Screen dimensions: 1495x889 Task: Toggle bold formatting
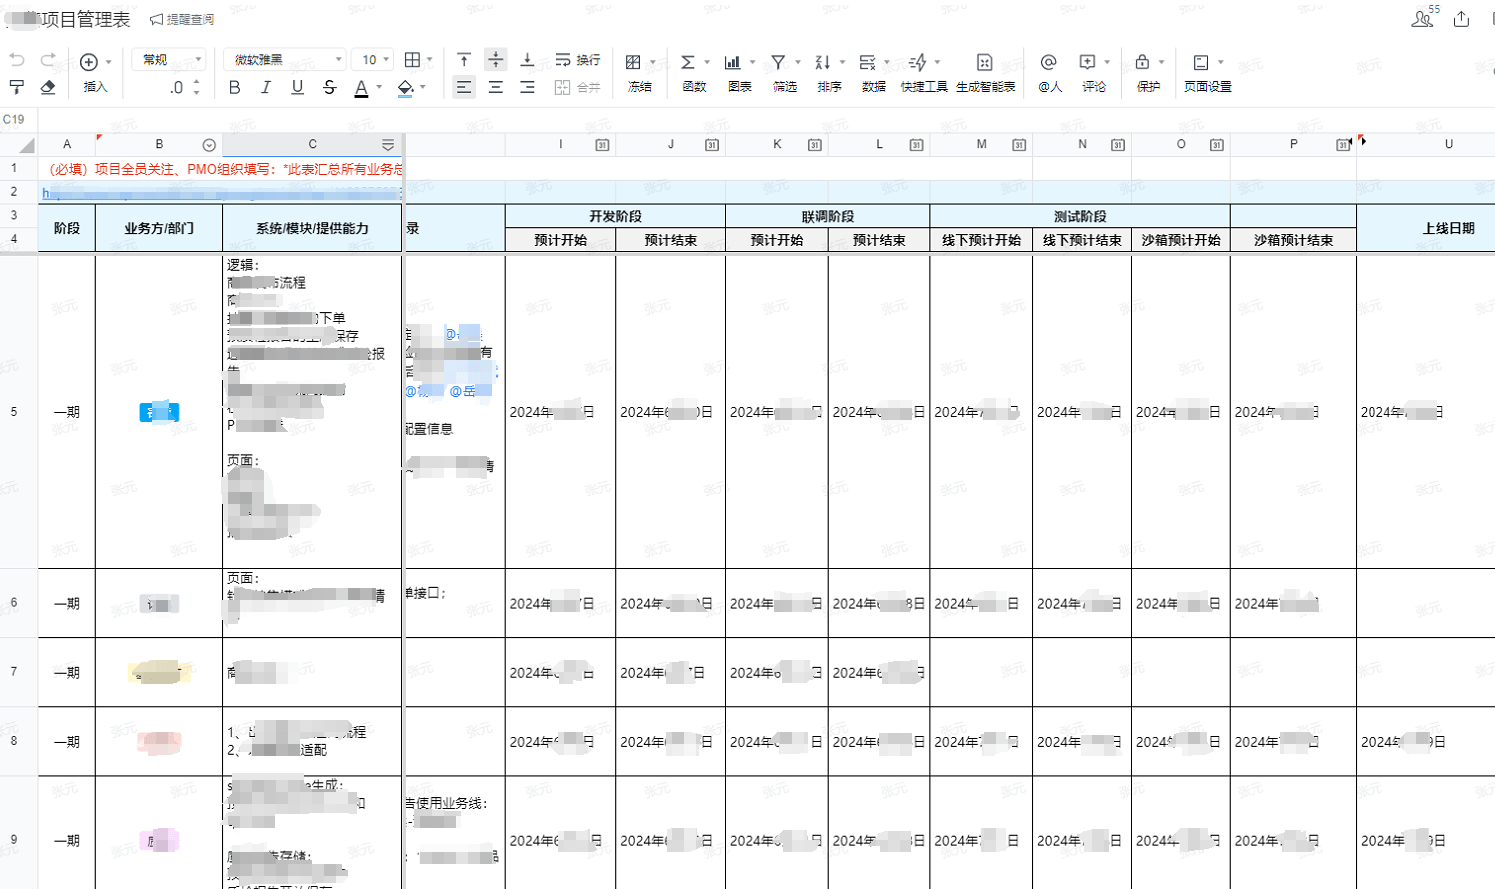(234, 87)
